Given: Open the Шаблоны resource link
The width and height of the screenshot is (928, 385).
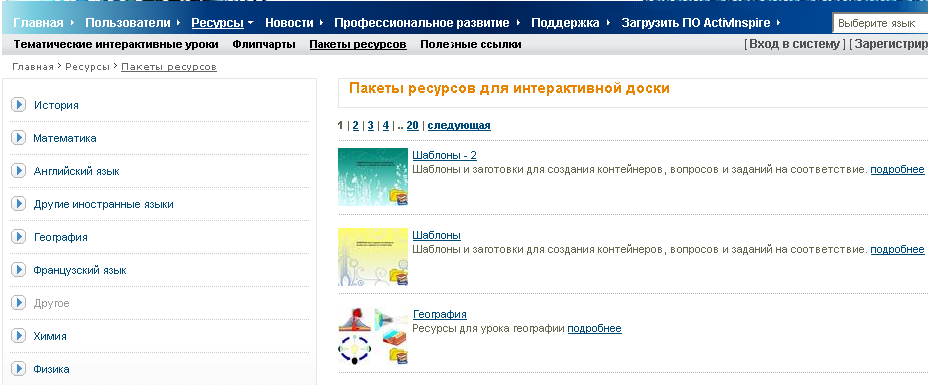Looking at the screenshot, I should (x=436, y=235).
